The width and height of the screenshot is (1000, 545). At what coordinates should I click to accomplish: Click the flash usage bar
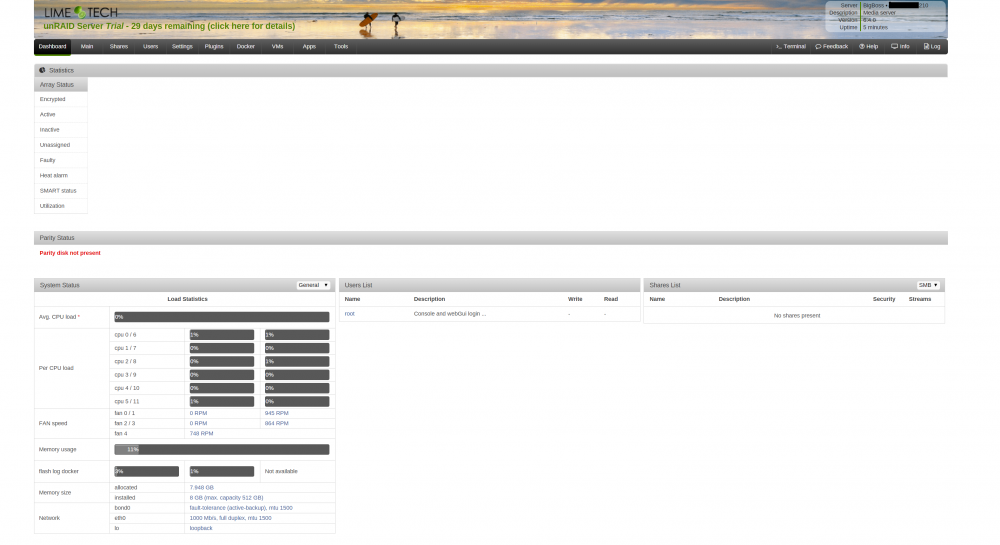147,472
